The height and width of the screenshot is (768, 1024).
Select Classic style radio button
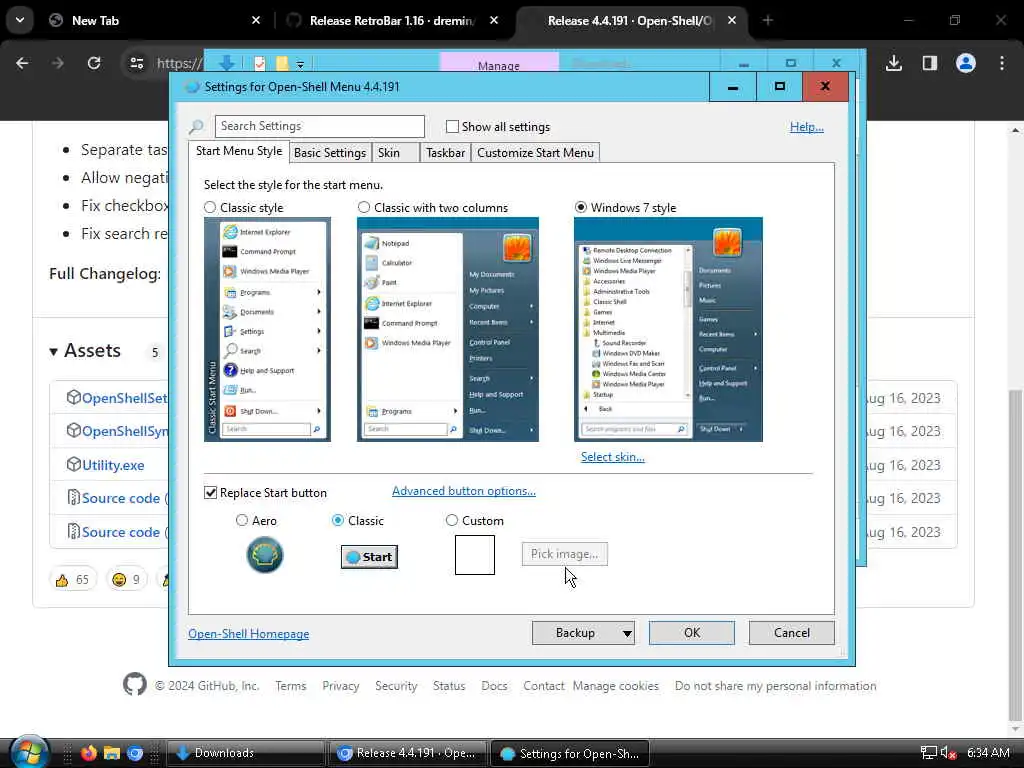210,208
